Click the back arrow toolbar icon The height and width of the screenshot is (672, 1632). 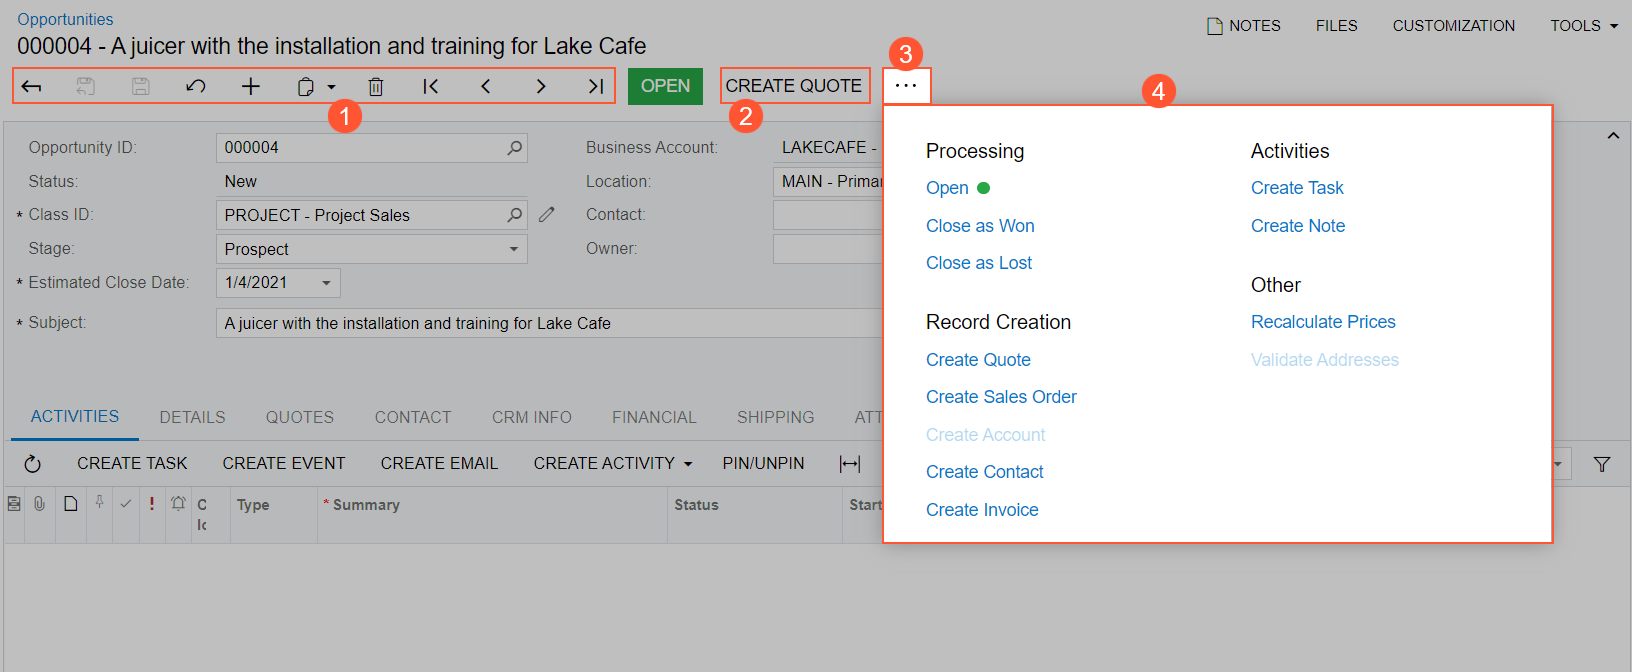click(32, 87)
